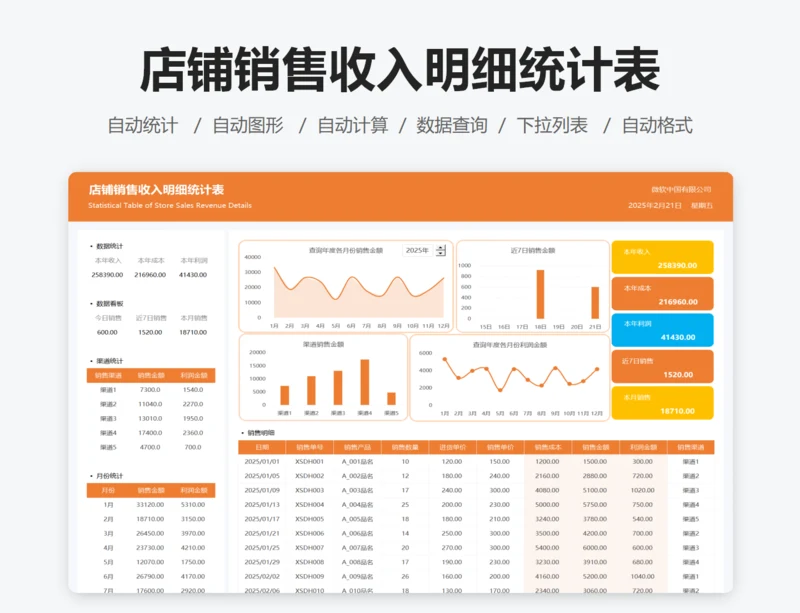
Task: Click the 2025/01/29 date cell
Action: coord(262,561)
